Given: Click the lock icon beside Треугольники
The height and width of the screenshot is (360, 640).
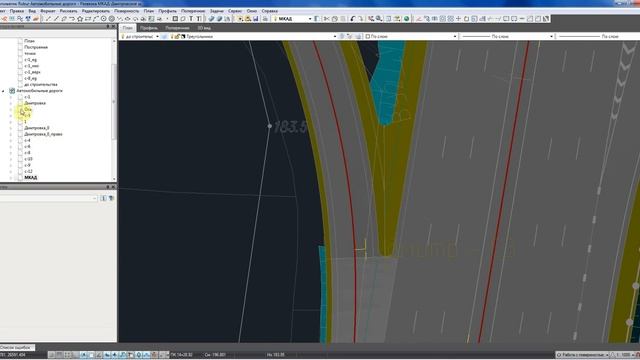Looking at the screenshot, I should pos(178,36).
